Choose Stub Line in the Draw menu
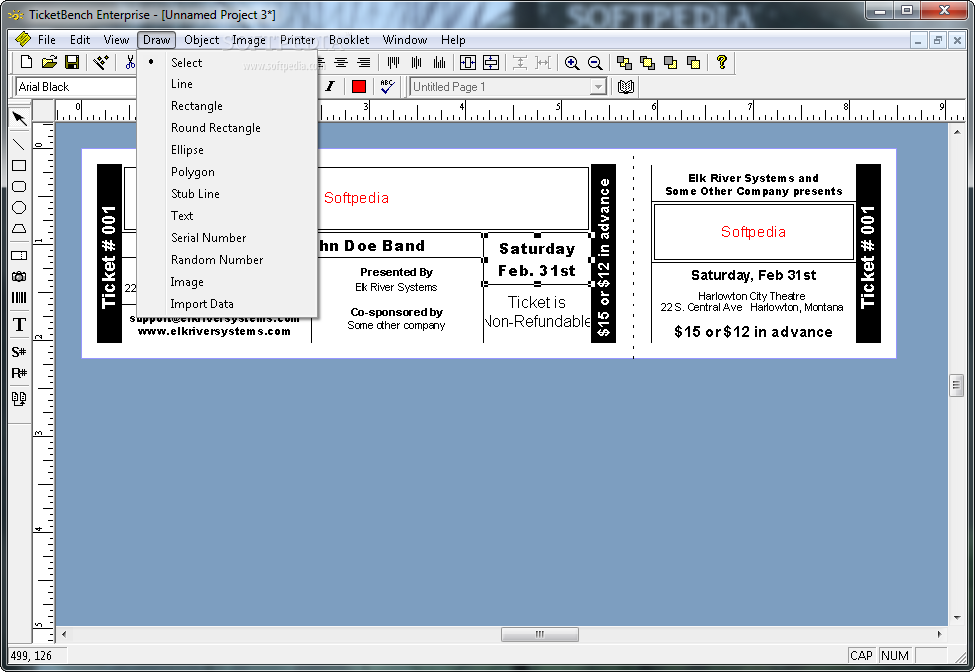975x672 pixels. click(x=228, y=194)
